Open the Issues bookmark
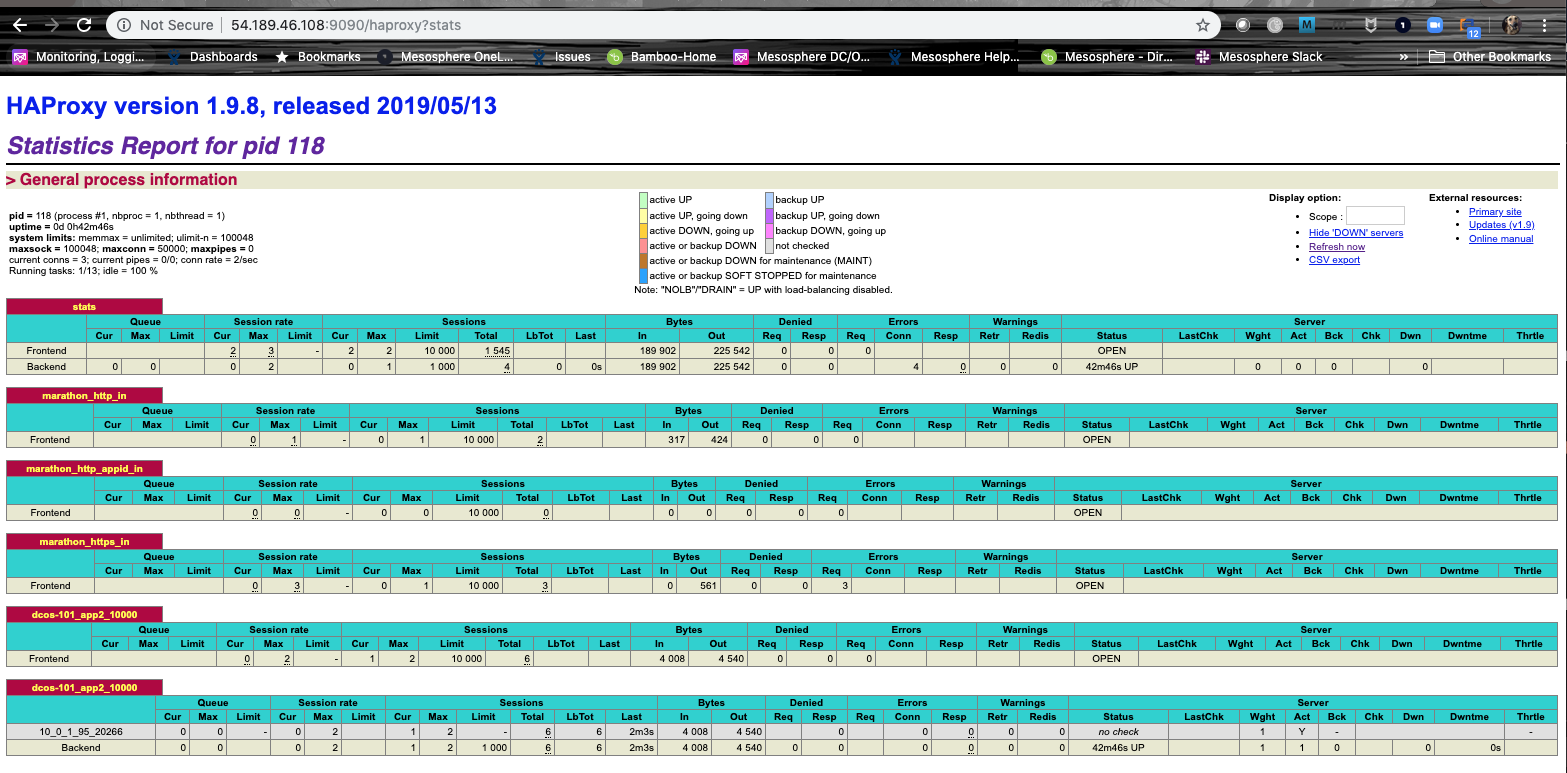This screenshot has width=1567, height=773. [562, 57]
